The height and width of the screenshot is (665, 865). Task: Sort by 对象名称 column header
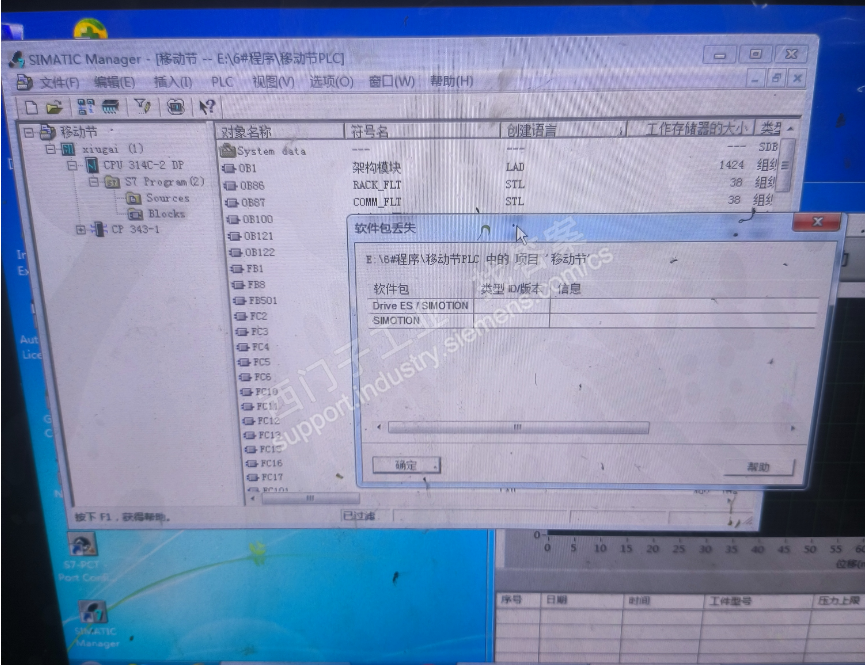point(279,131)
